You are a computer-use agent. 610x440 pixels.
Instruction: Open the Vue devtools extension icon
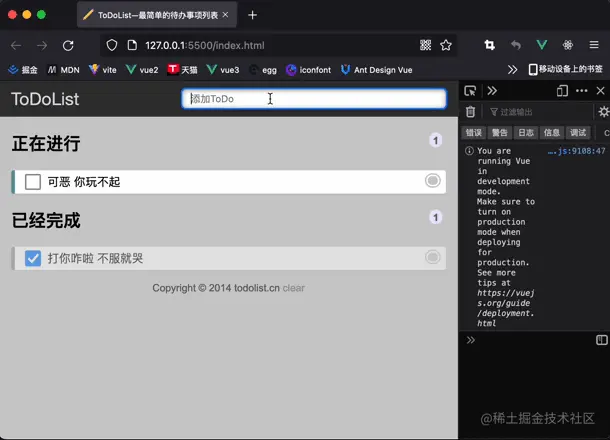(x=542, y=45)
